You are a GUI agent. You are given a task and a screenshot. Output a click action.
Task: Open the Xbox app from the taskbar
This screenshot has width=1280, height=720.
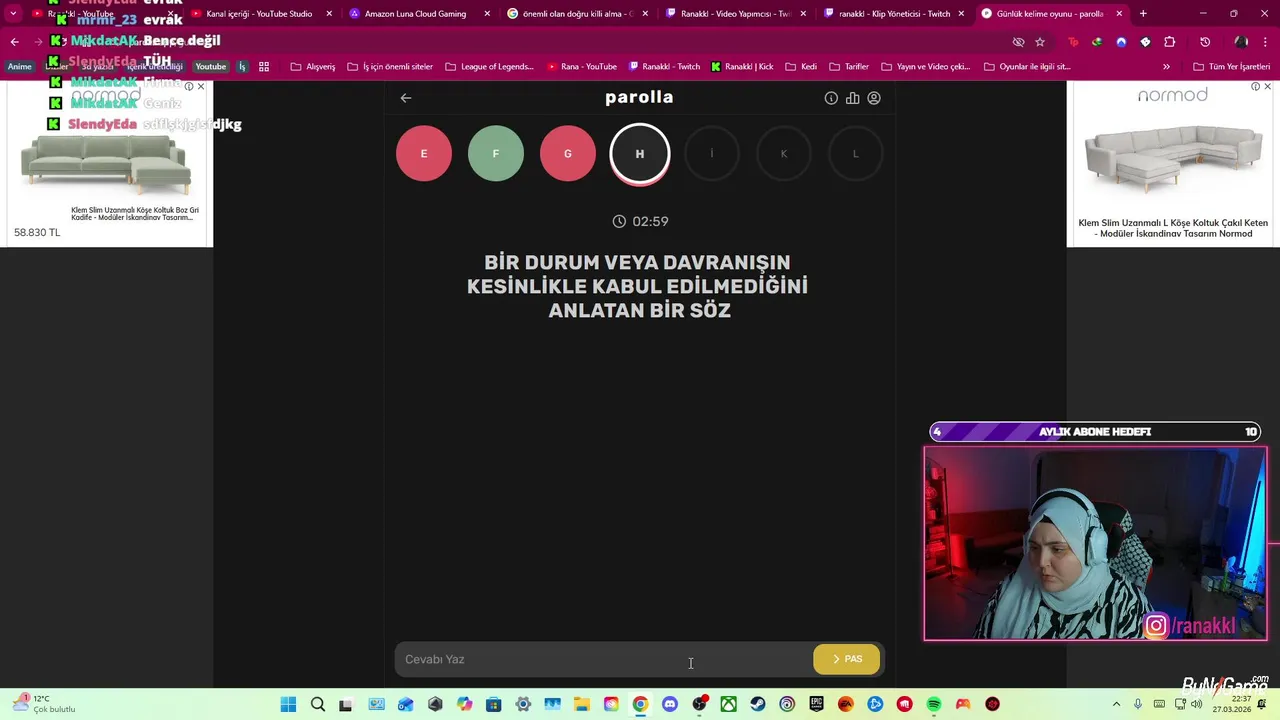[x=729, y=704]
